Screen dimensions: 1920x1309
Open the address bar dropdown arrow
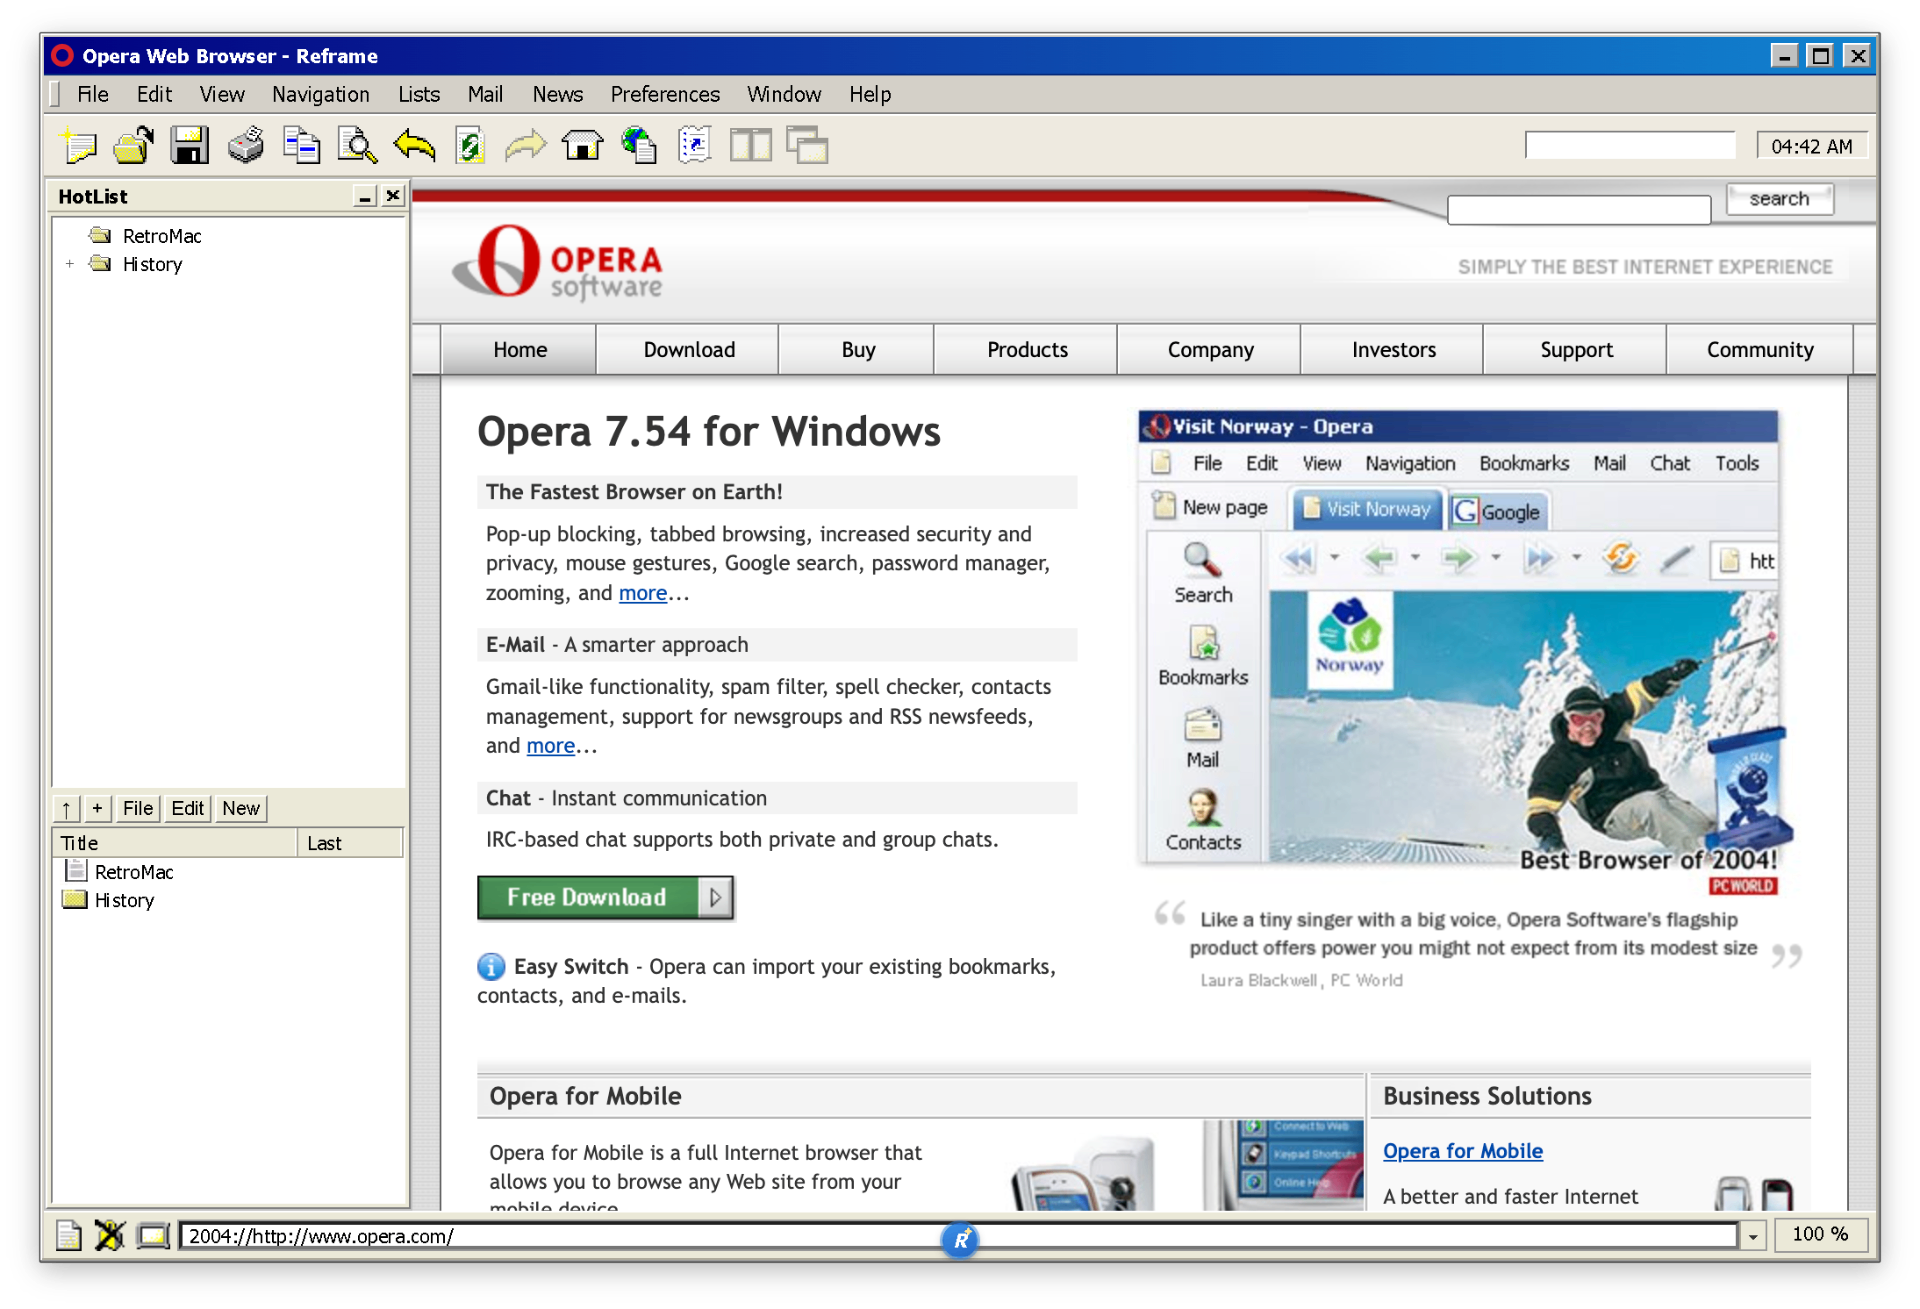1753,1236
